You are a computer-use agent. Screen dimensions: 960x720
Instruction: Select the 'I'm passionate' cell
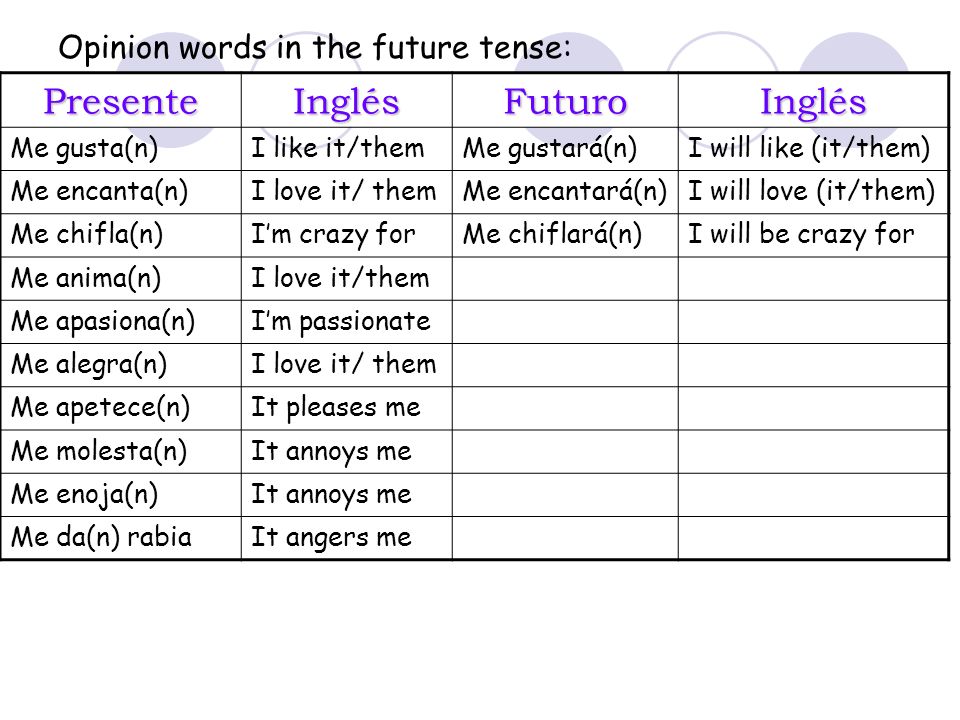click(347, 322)
